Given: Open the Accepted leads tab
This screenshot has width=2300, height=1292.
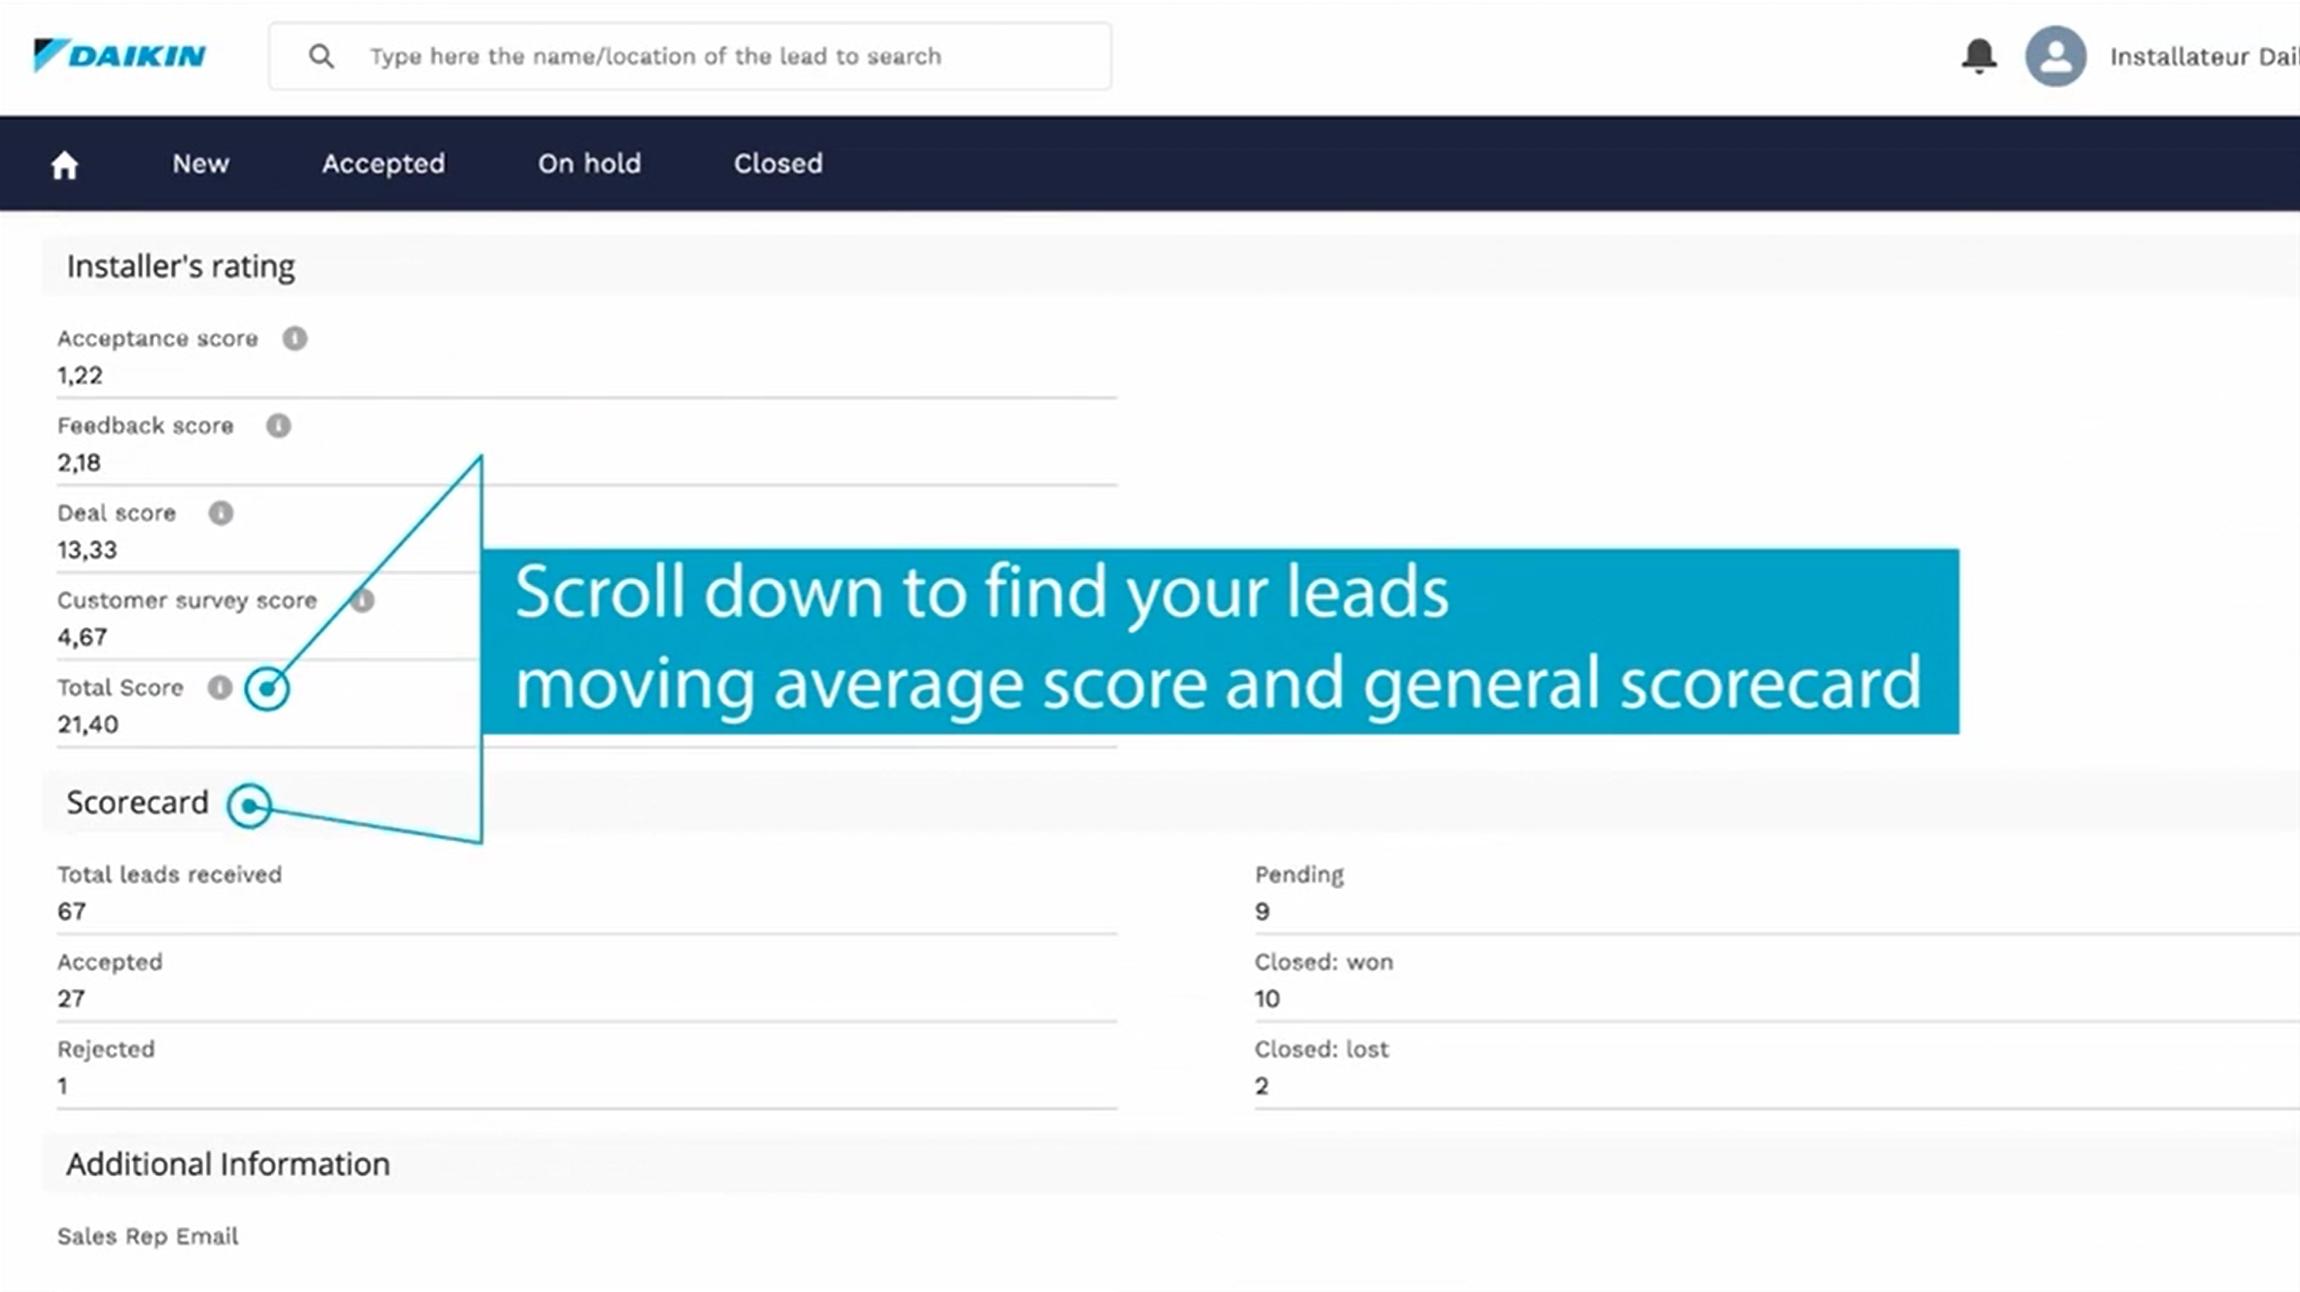Looking at the screenshot, I should (383, 163).
